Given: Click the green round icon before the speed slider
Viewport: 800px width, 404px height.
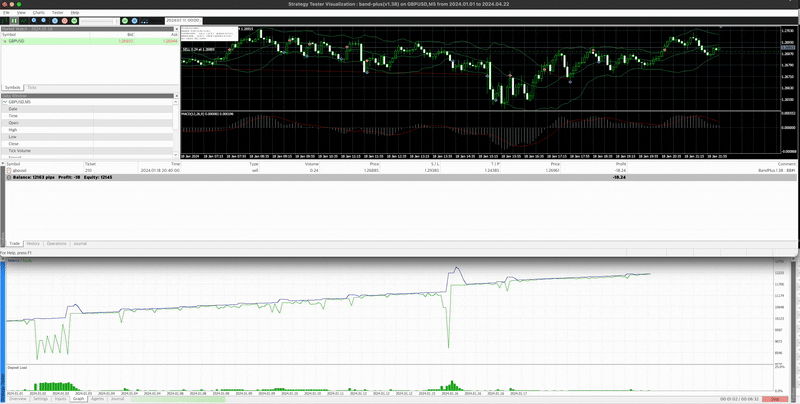Looking at the screenshot, I should click(x=74, y=21).
